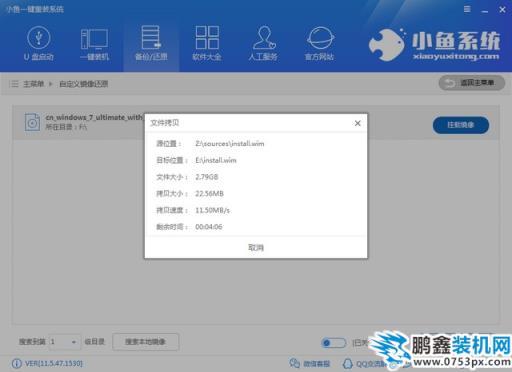Click the 挂载镜像 mount image button
512x372 pixels.
click(461, 125)
